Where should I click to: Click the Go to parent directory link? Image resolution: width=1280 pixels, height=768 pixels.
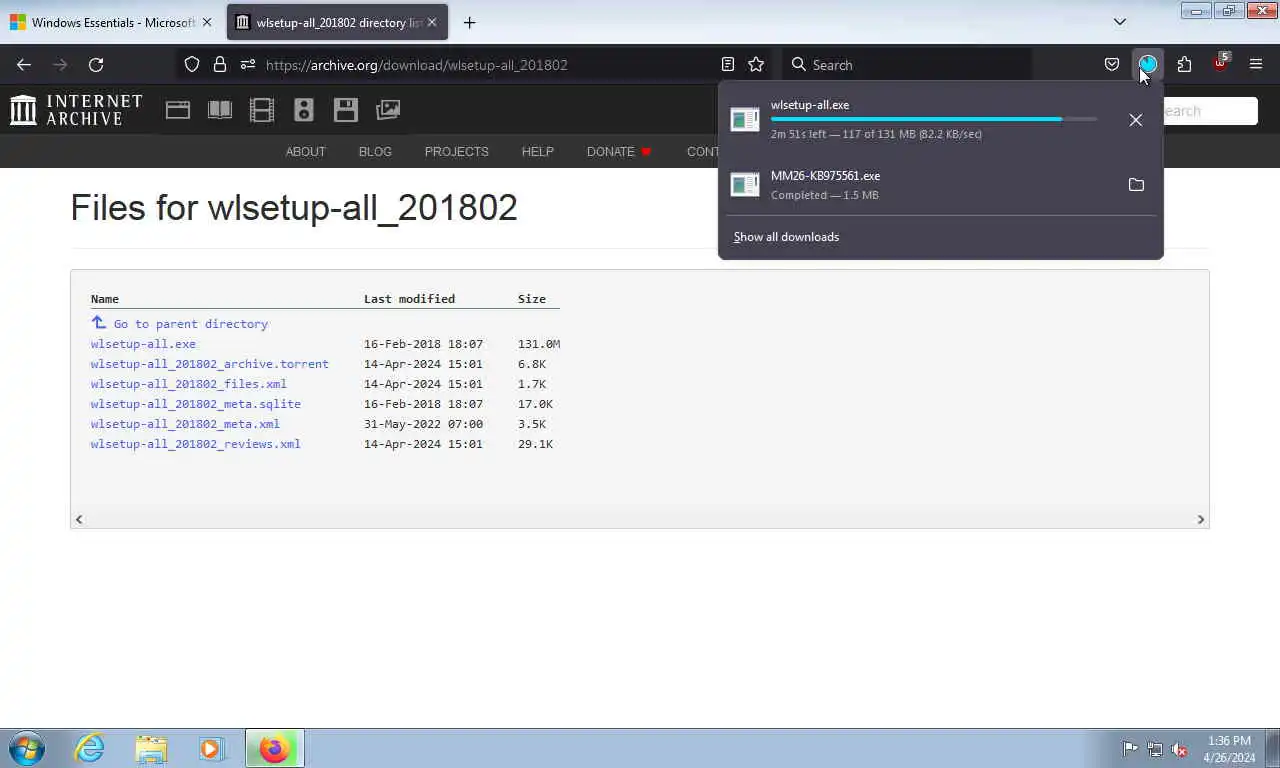[x=190, y=324]
